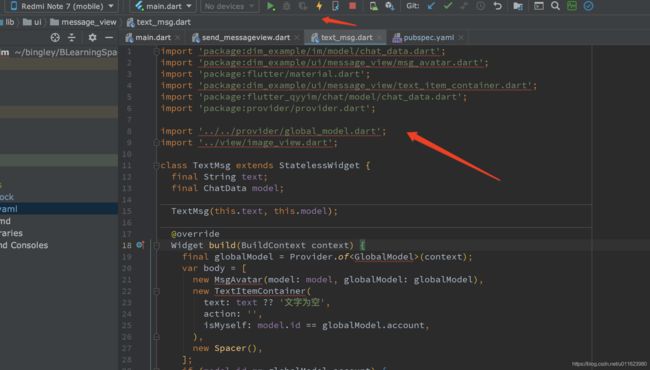
Task: Click 'final ChatData model;' declaration
Action: click(228, 188)
